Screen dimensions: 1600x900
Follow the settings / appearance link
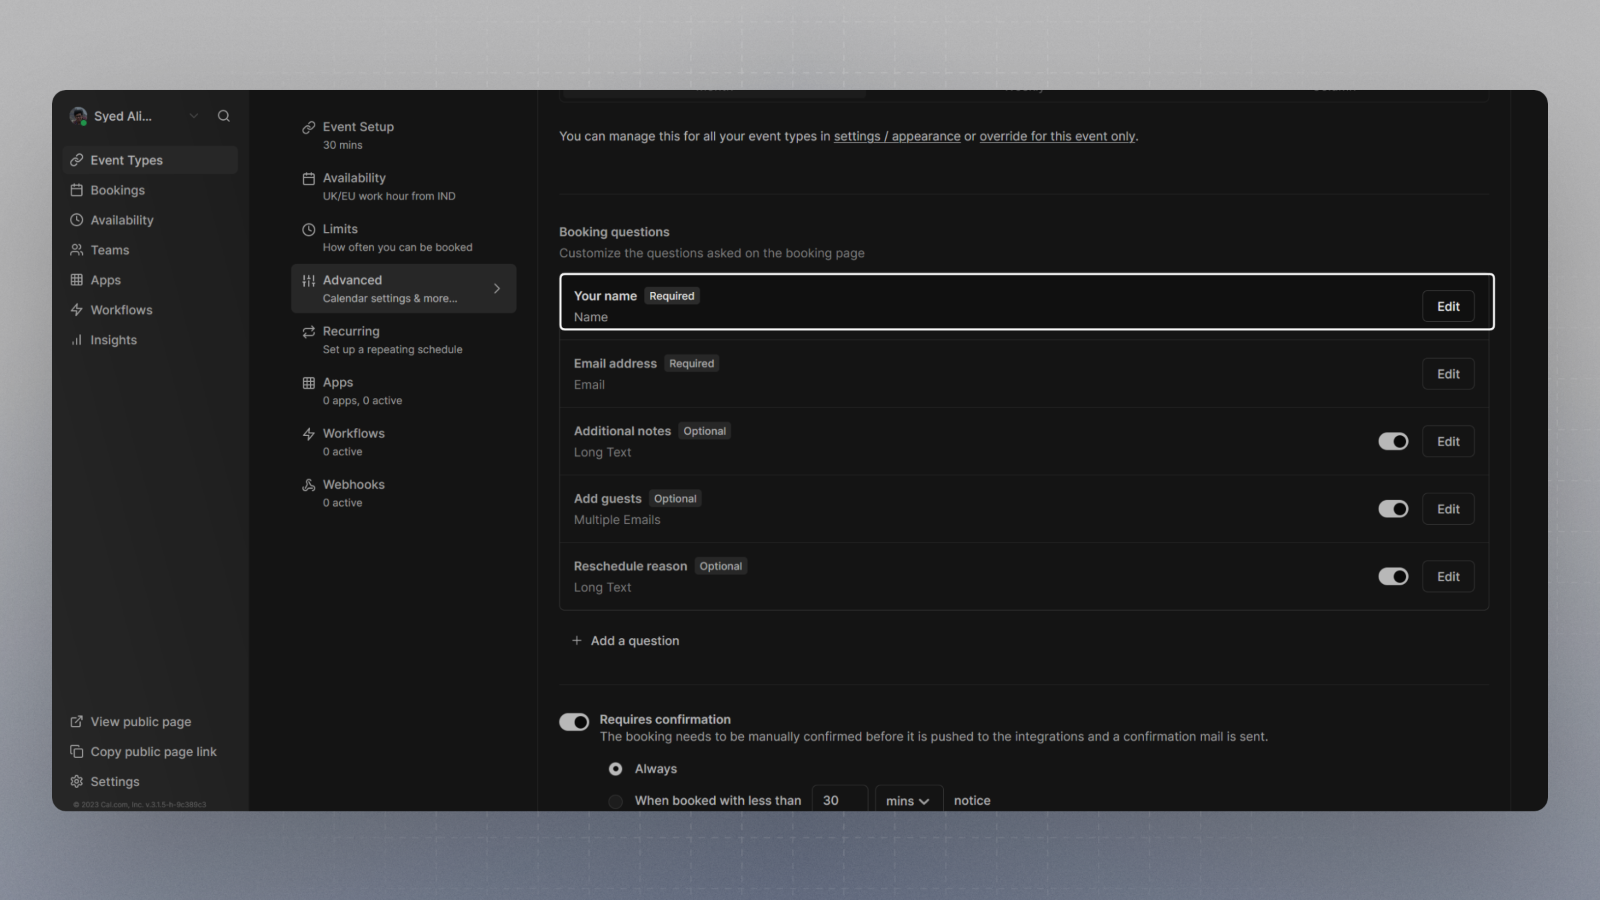(x=897, y=136)
